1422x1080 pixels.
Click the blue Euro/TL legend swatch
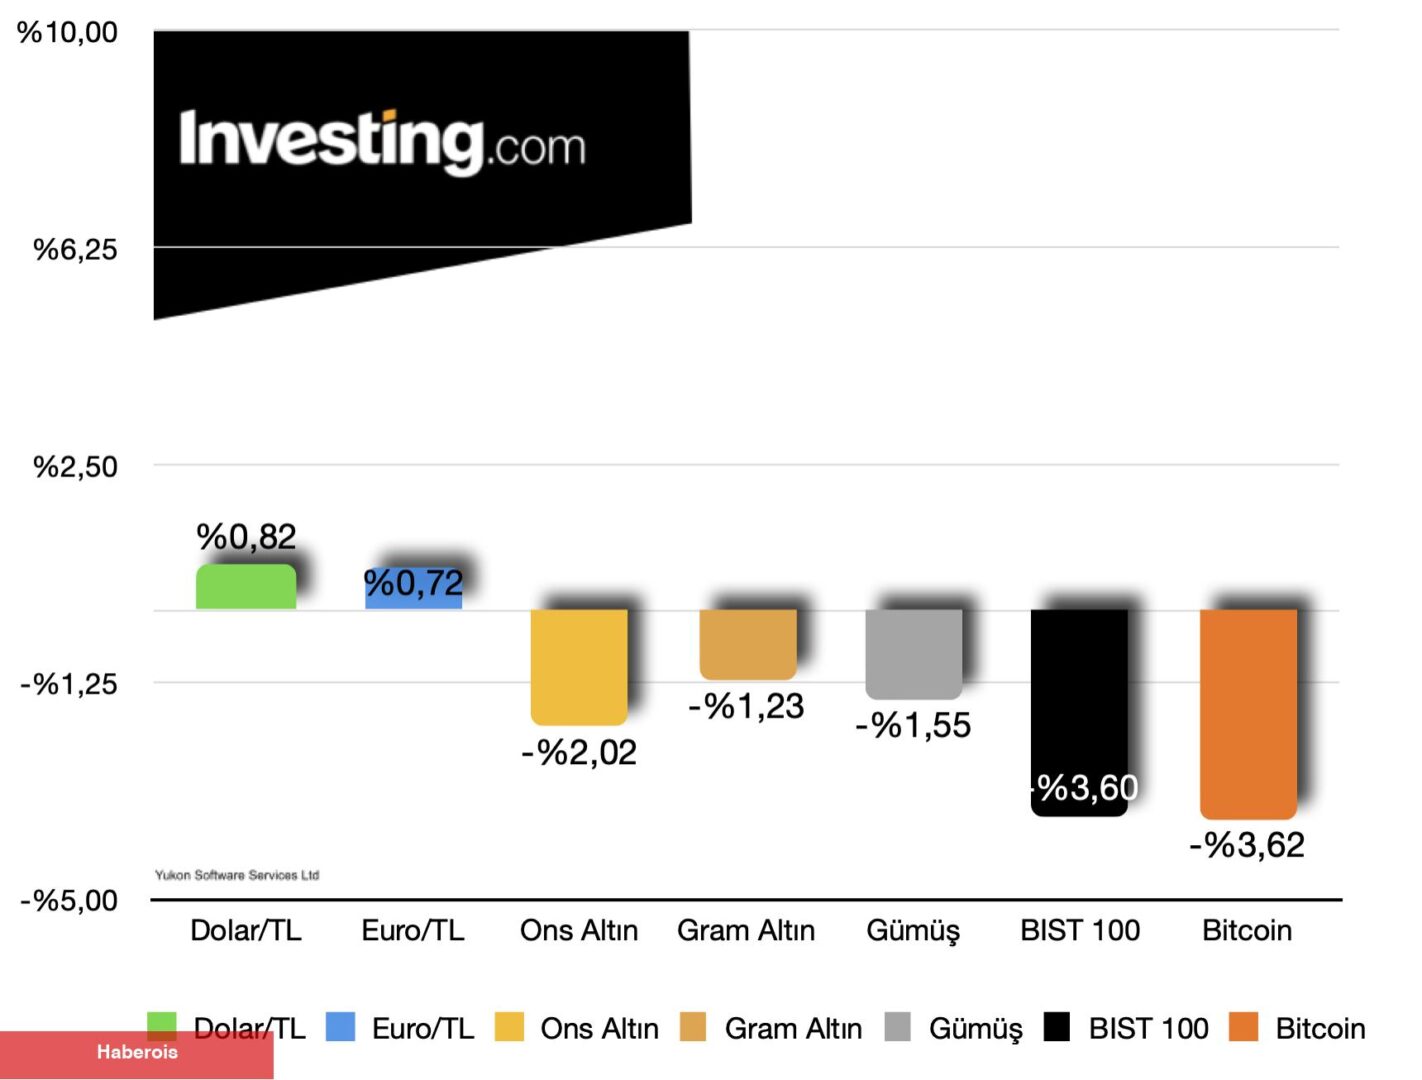[x=341, y=1027]
